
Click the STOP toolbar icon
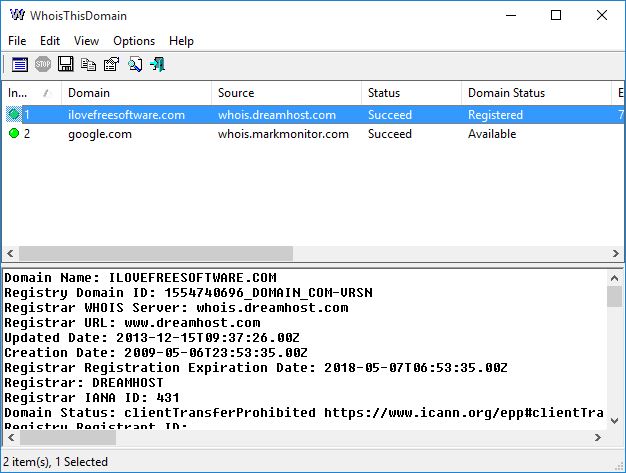pyautogui.click(x=43, y=64)
